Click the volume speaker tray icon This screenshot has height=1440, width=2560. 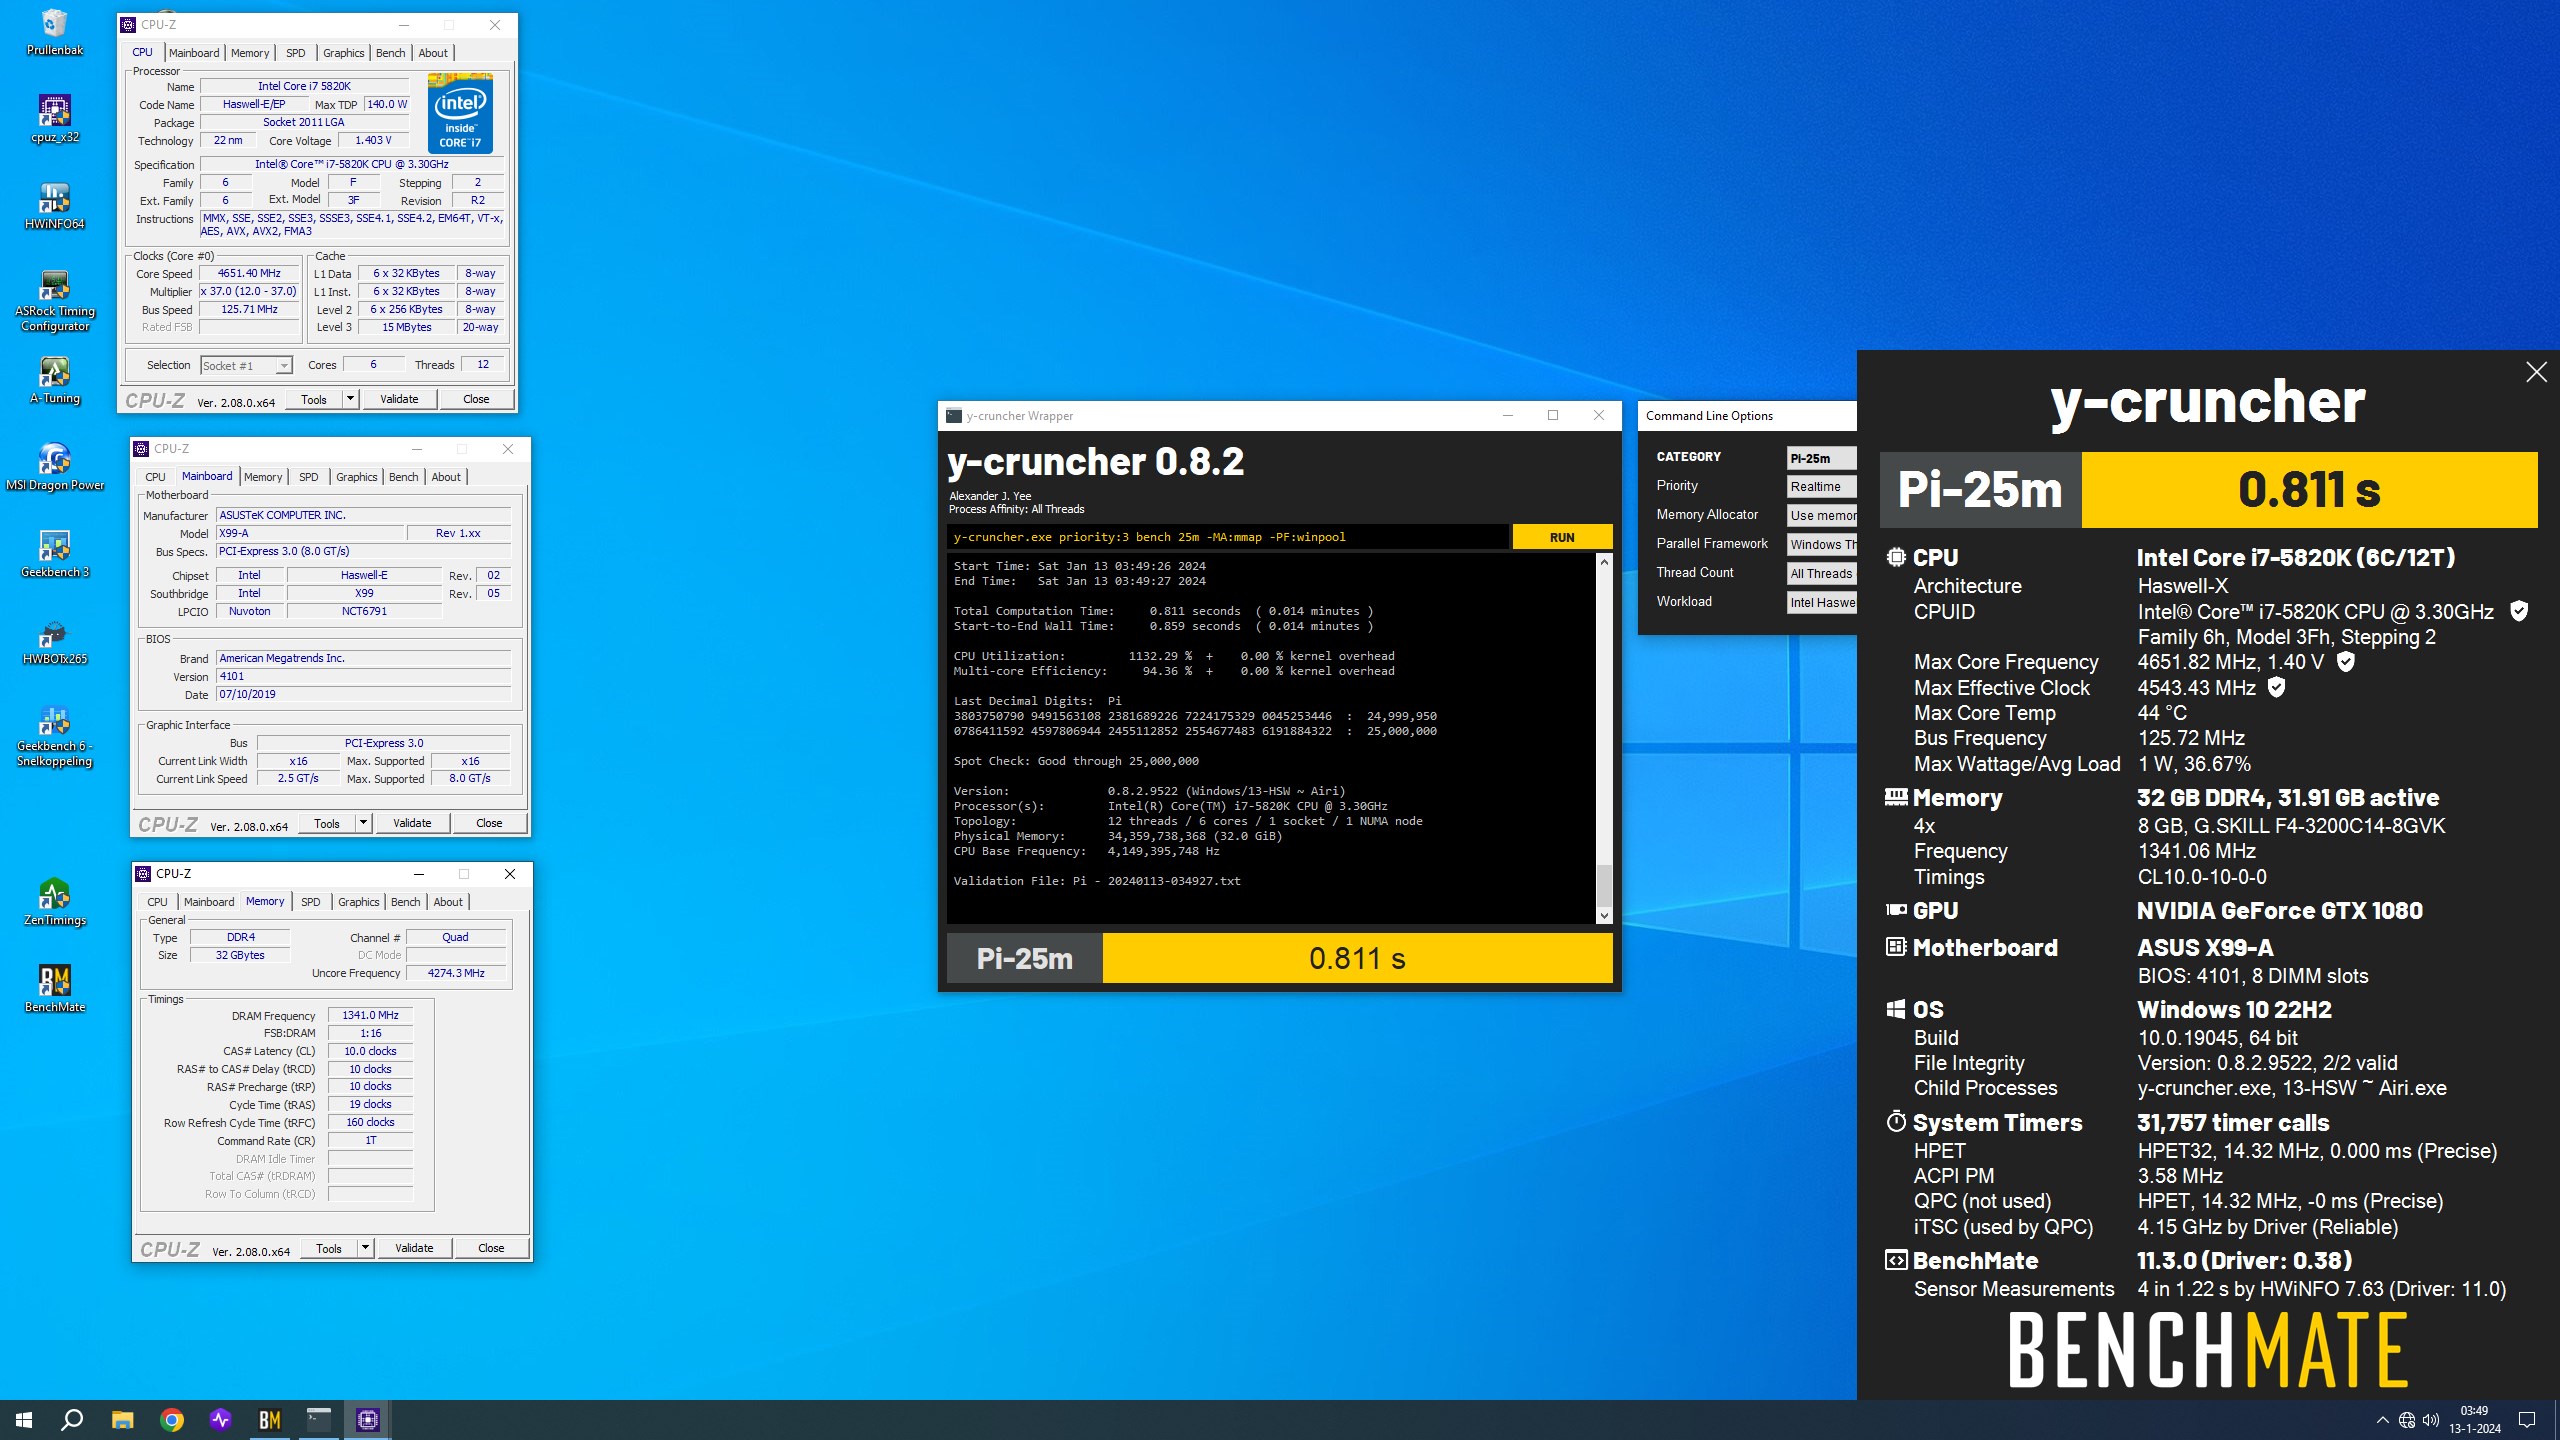pos(2431,1420)
